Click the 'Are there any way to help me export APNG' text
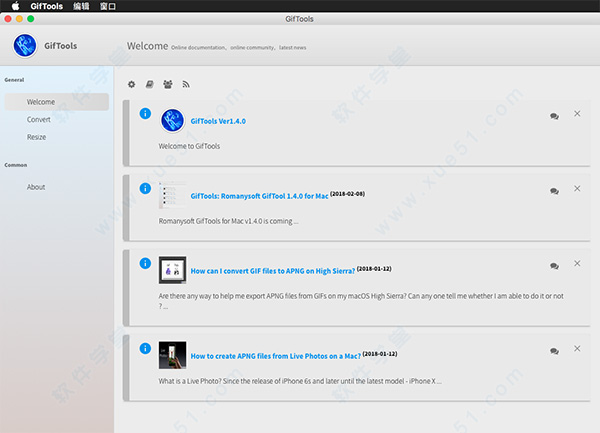This screenshot has width=600, height=433. click(361, 301)
